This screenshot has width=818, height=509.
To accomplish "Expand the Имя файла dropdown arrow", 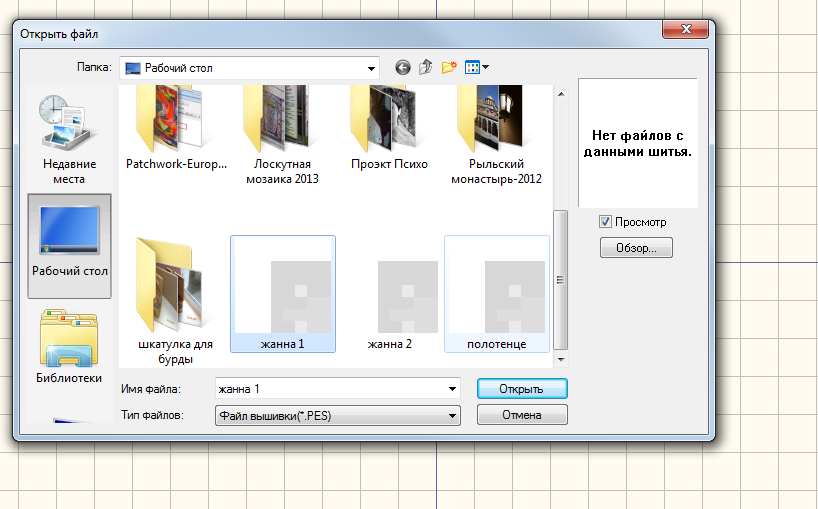I will [452, 389].
